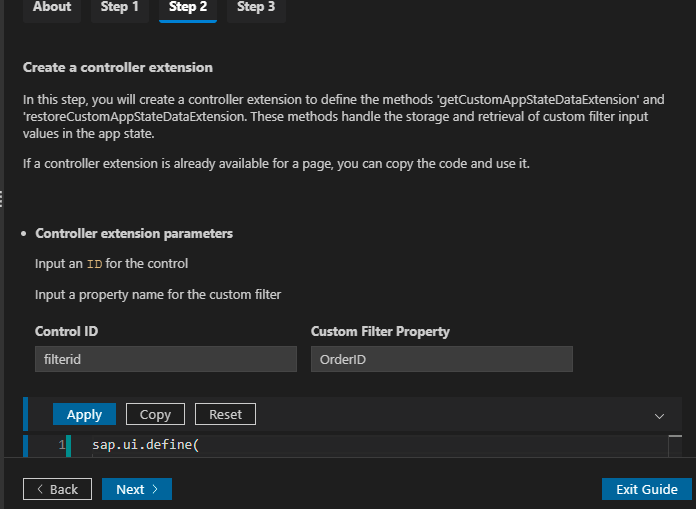Viewport: 696px width, 509px height.
Task: Go to the Step 3 tab
Action: (256, 8)
